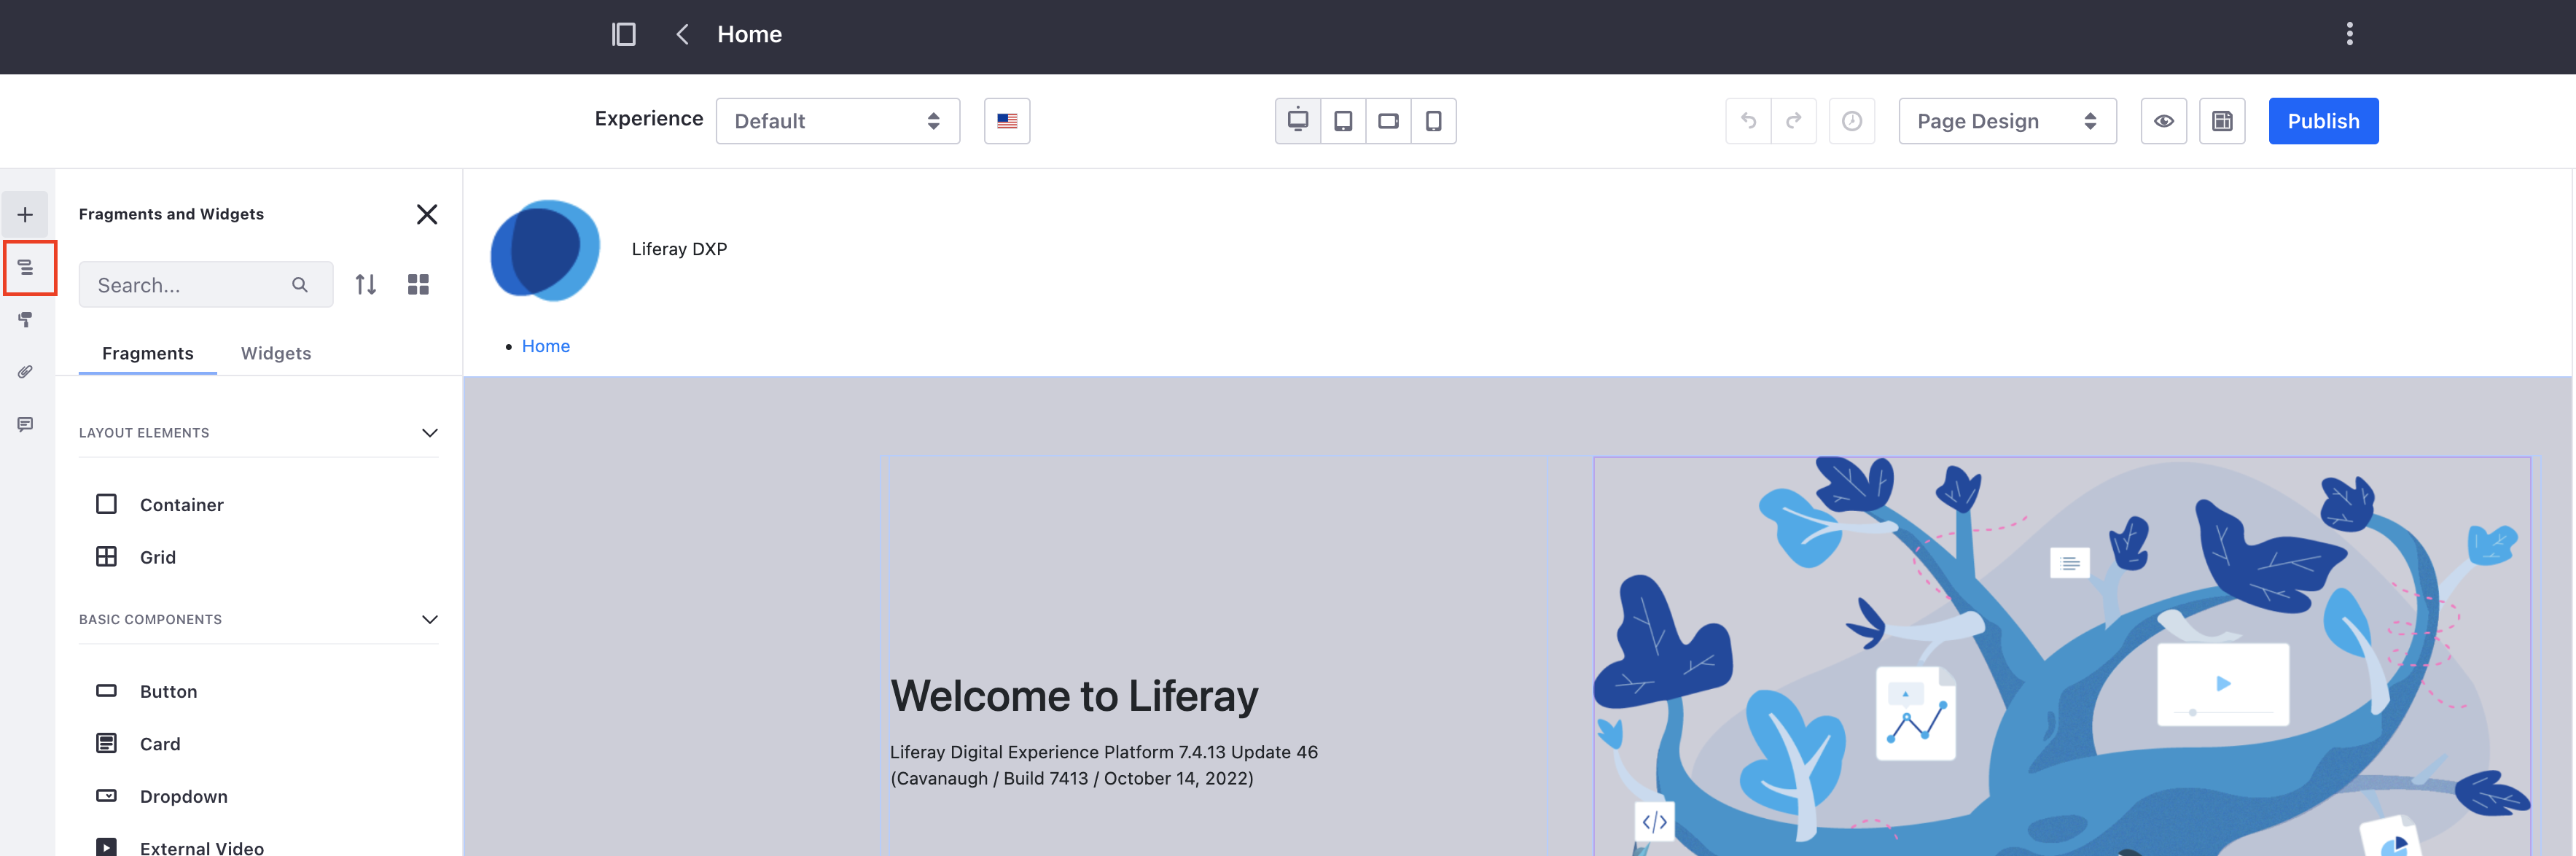
Task: Click the fragments Search field
Action: tap(206, 285)
